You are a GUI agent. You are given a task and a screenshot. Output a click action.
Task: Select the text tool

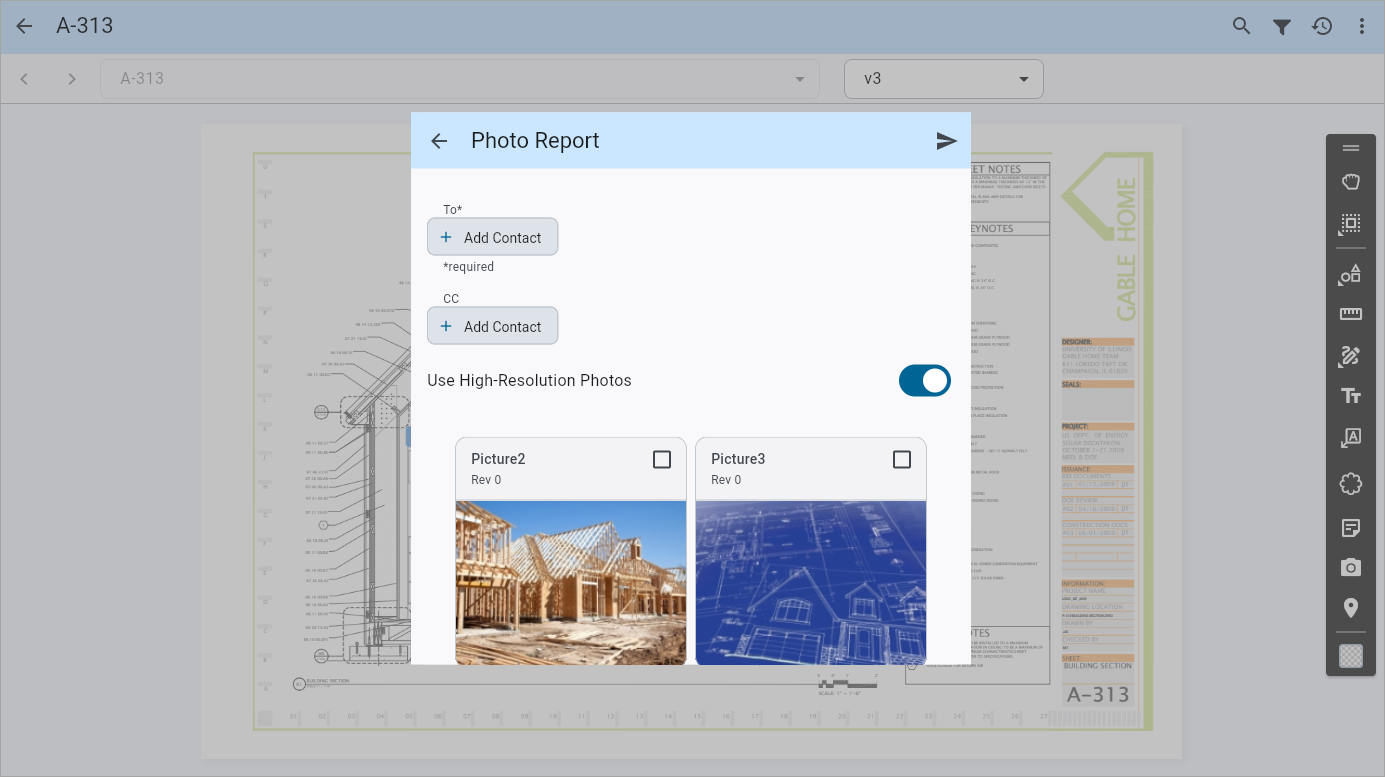coord(1351,396)
